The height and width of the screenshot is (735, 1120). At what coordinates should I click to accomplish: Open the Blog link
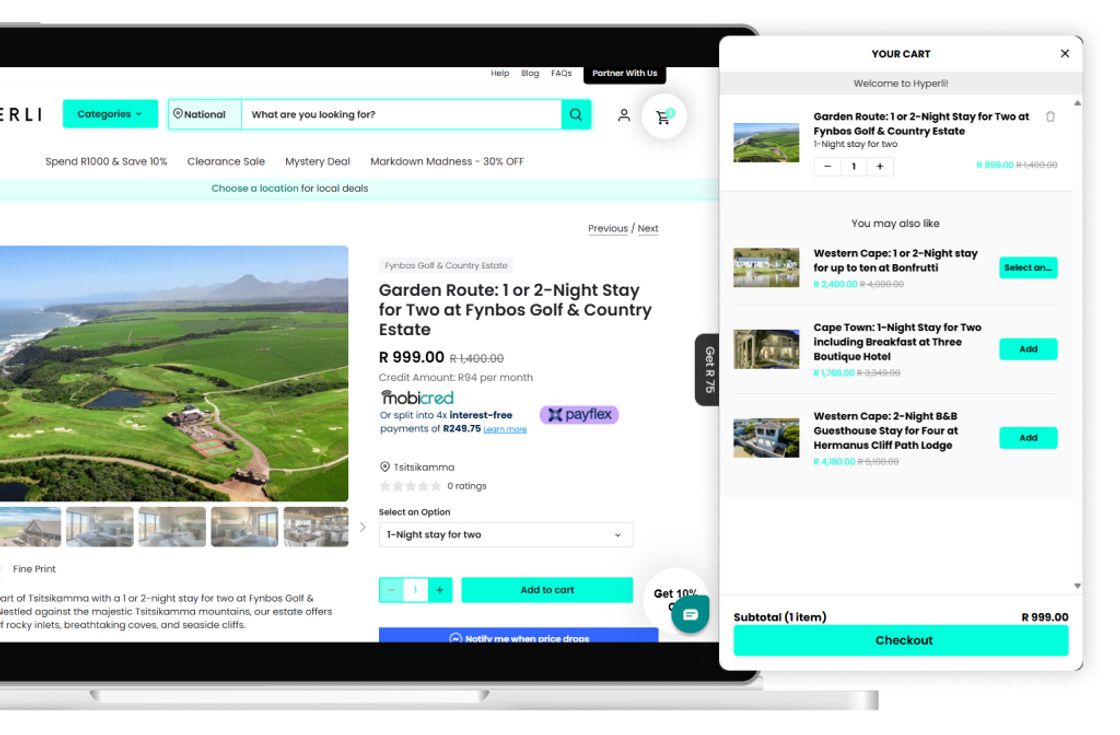pos(530,73)
